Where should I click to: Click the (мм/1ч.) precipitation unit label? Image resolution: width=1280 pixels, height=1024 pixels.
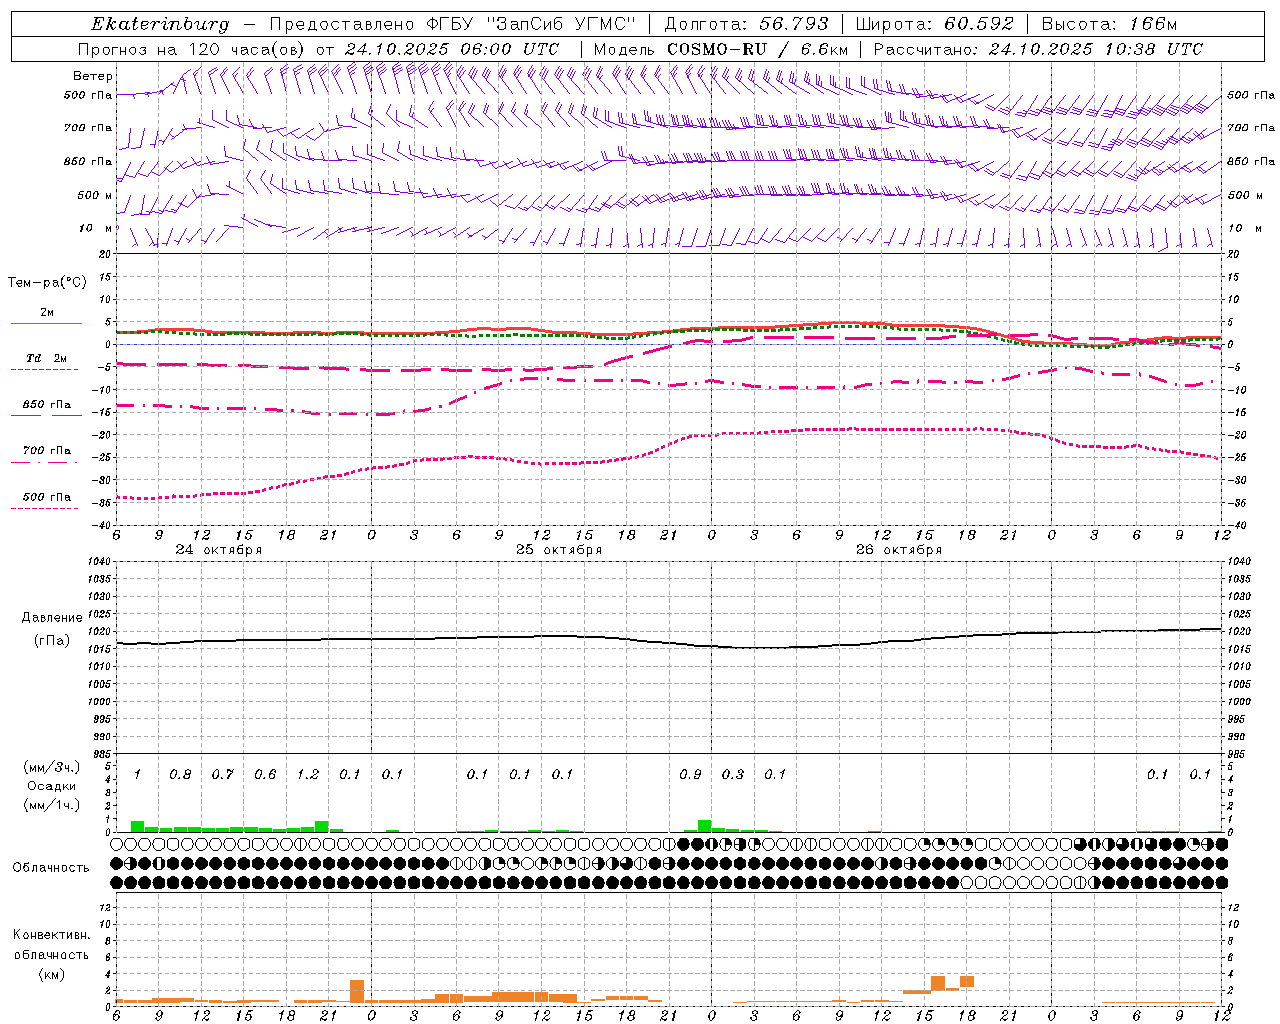click(x=52, y=805)
